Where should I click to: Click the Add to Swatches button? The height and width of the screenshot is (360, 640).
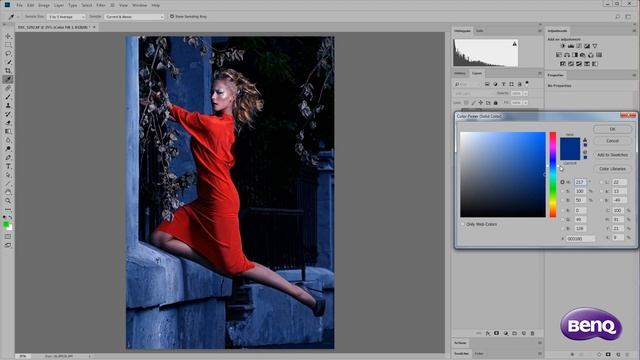[612, 155]
